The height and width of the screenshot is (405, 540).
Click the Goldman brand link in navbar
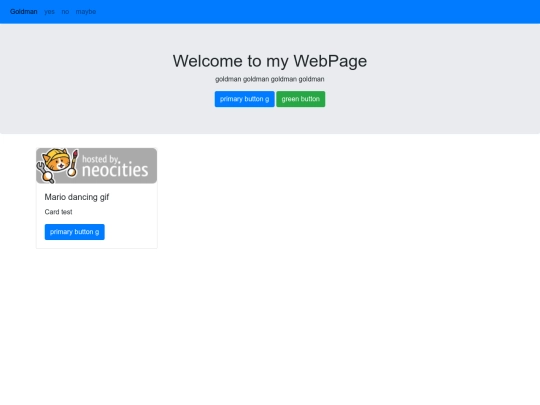click(x=23, y=12)
